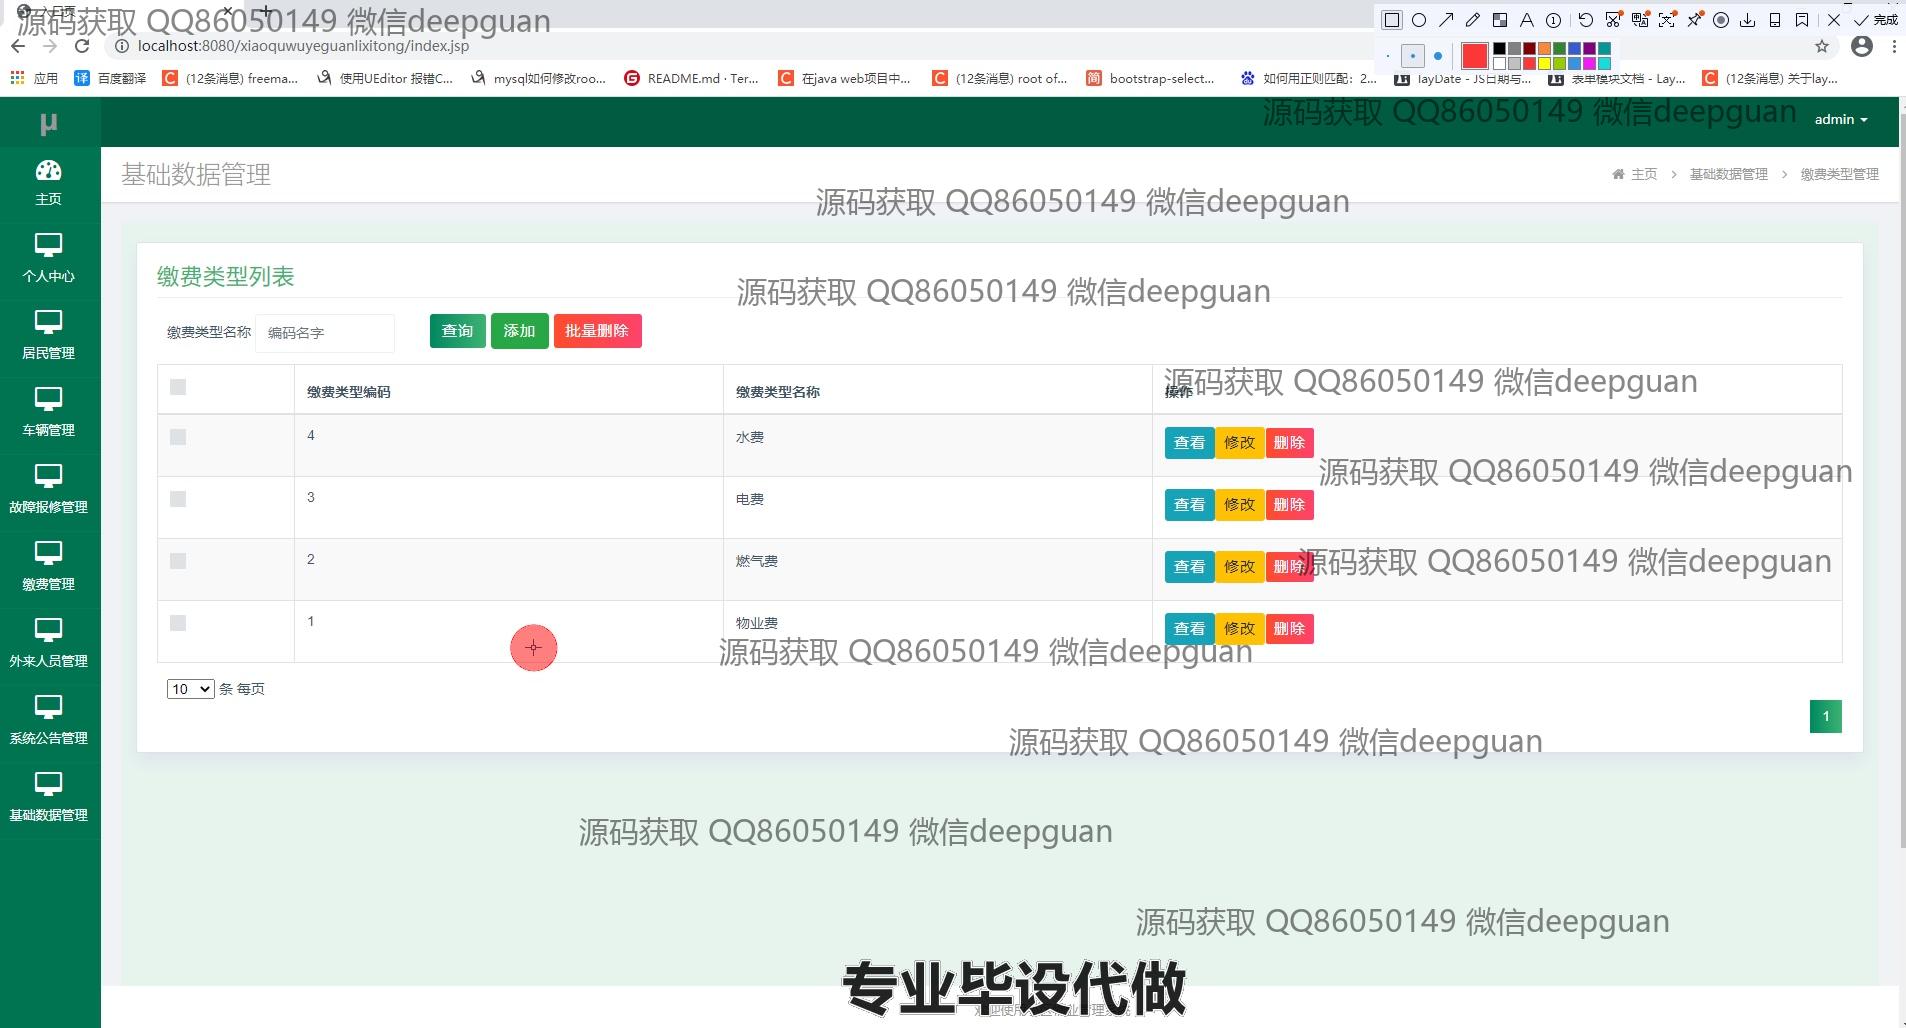Click the sidebar logo icon
This screenshot has height=1028, width=1906.
tap(48, 123)
